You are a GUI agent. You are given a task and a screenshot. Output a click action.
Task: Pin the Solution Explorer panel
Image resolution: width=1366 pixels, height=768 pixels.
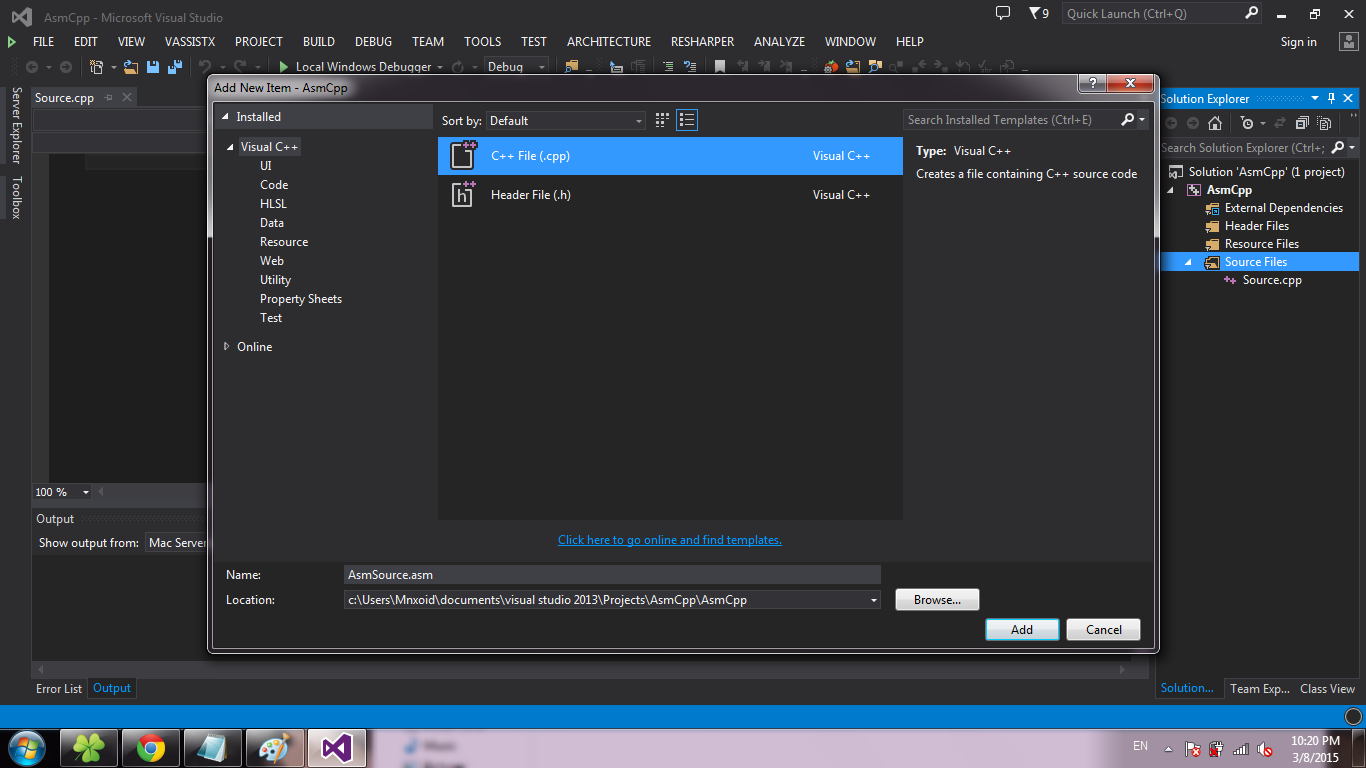click(1331, 98)
